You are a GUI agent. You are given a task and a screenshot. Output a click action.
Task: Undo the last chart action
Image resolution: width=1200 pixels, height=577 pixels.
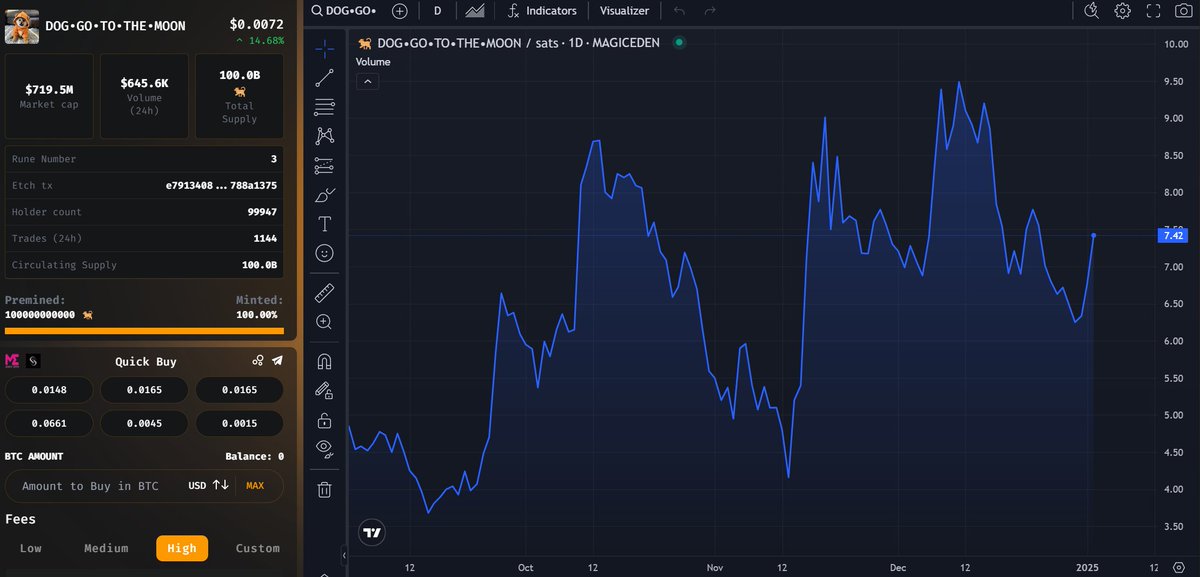point(679,11)
